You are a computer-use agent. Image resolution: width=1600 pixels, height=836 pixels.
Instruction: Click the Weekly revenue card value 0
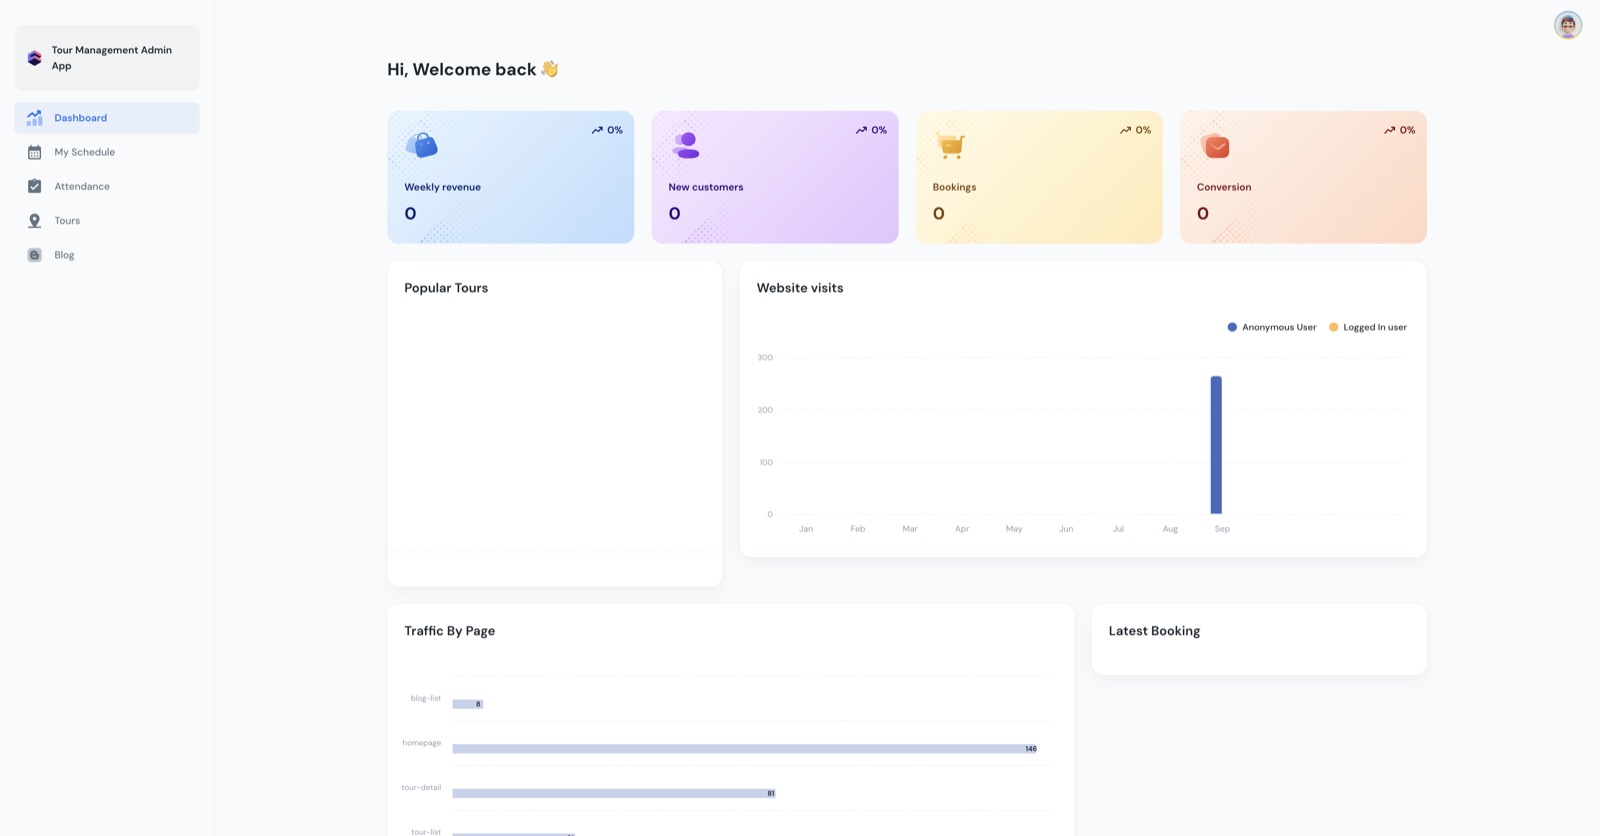click(x=410, y=213)
